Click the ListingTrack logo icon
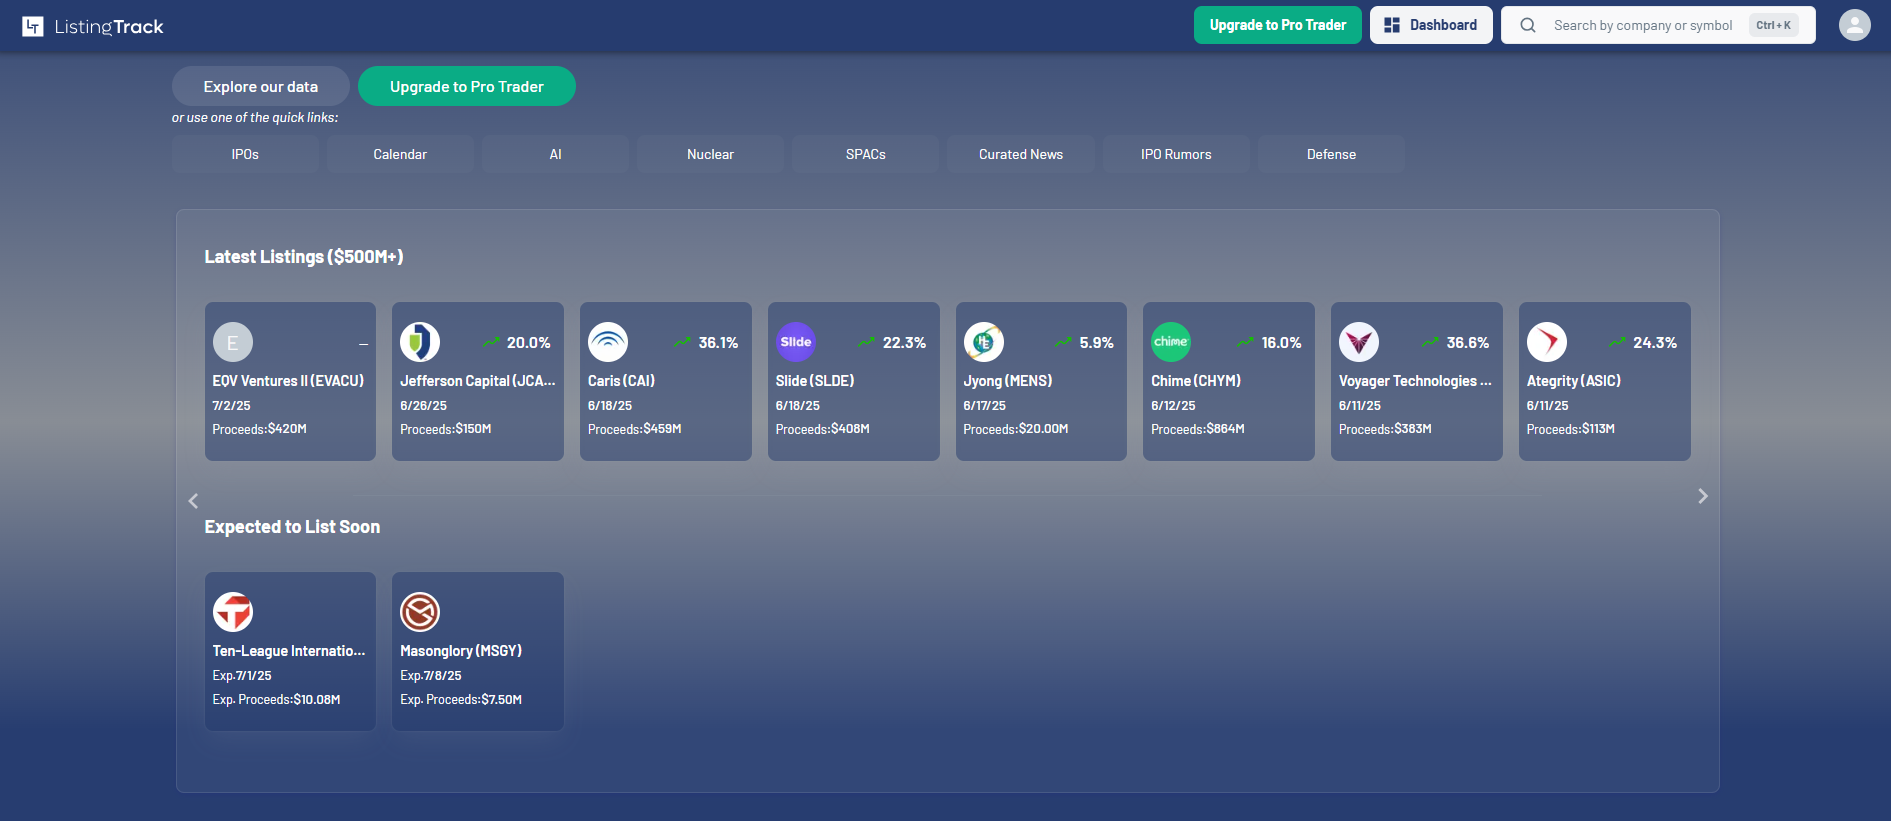Screen dimensions: 1891x821 (x=33, y=26)
